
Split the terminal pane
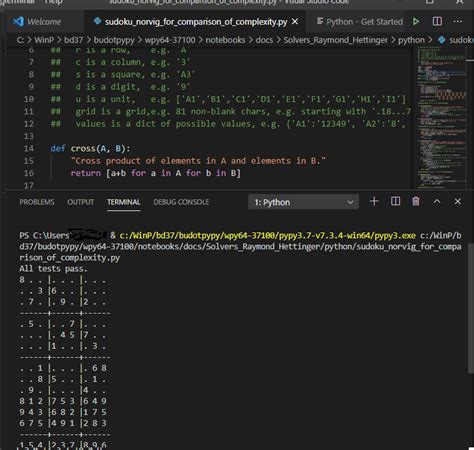395,201
